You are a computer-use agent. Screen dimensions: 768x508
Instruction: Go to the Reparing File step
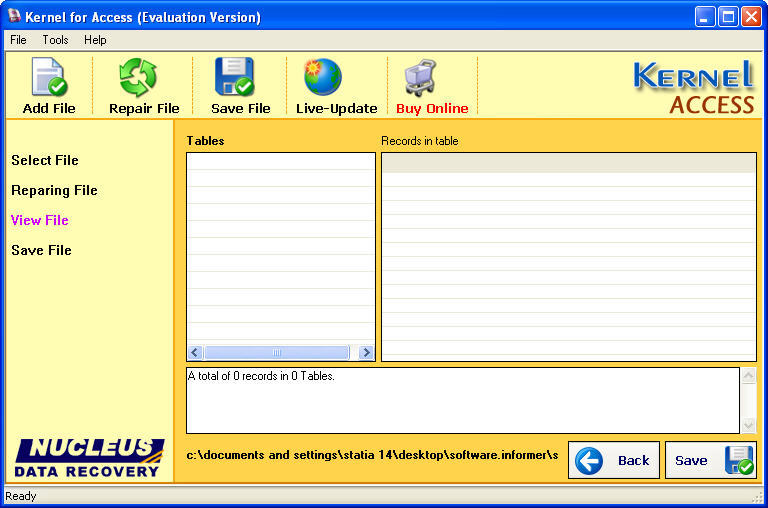pos(54,190)
